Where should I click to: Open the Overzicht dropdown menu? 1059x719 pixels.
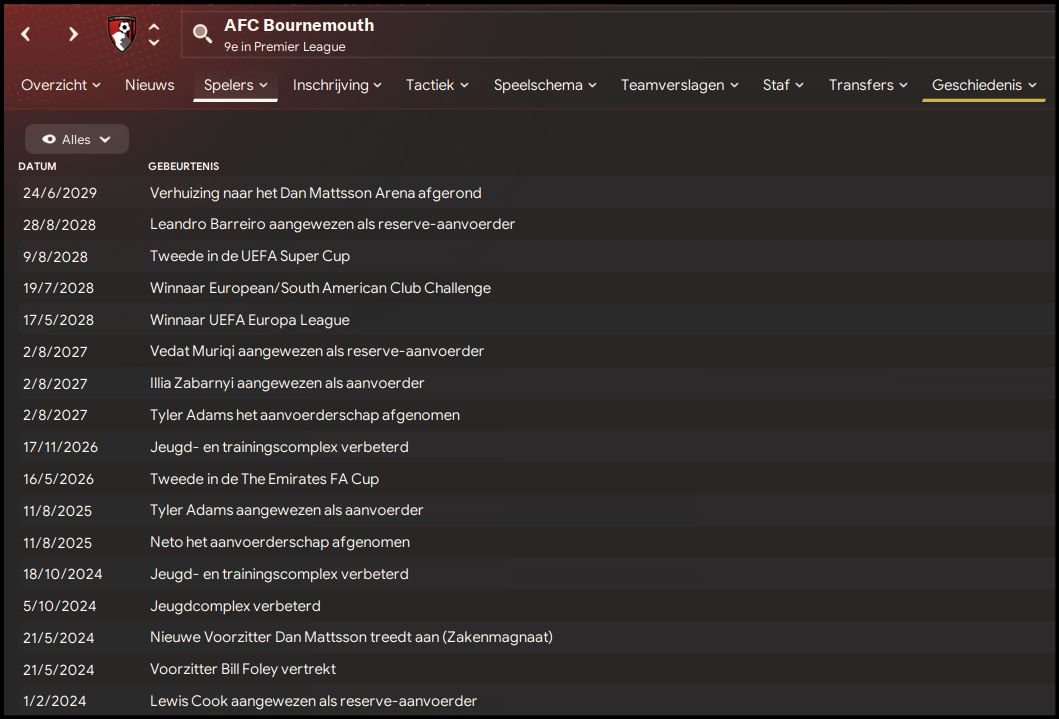coord(61,85)
